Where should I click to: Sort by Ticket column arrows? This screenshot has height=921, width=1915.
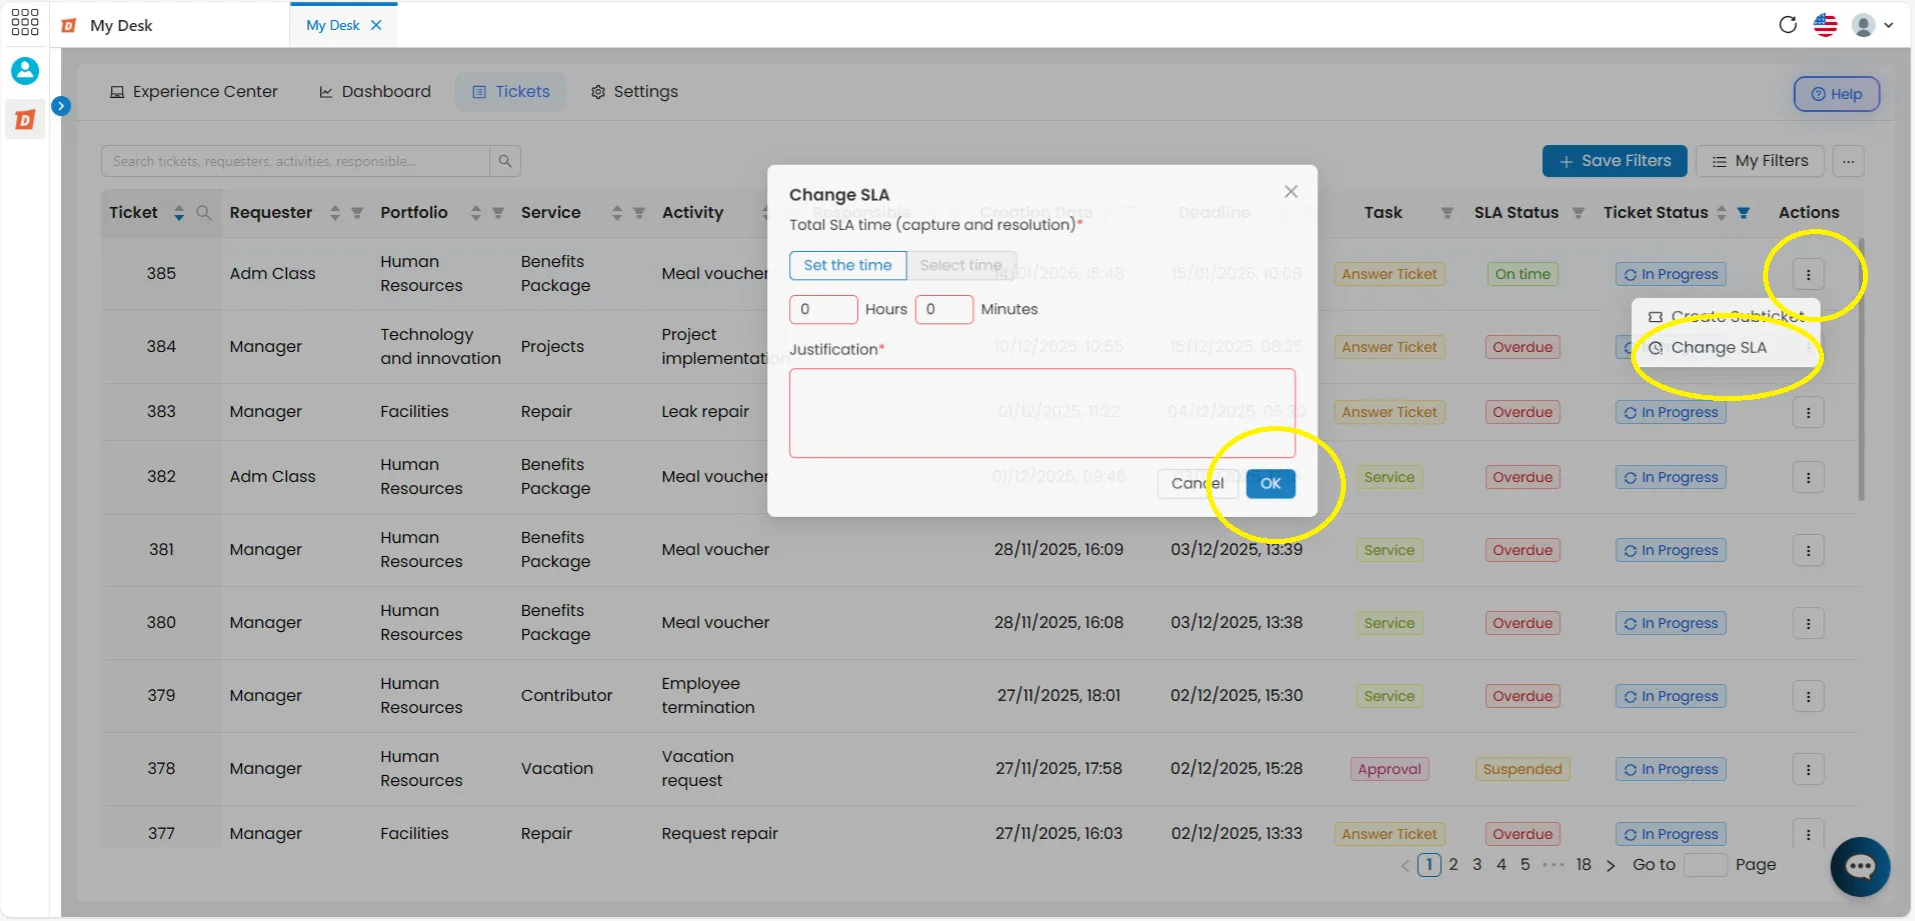point(179,213)
